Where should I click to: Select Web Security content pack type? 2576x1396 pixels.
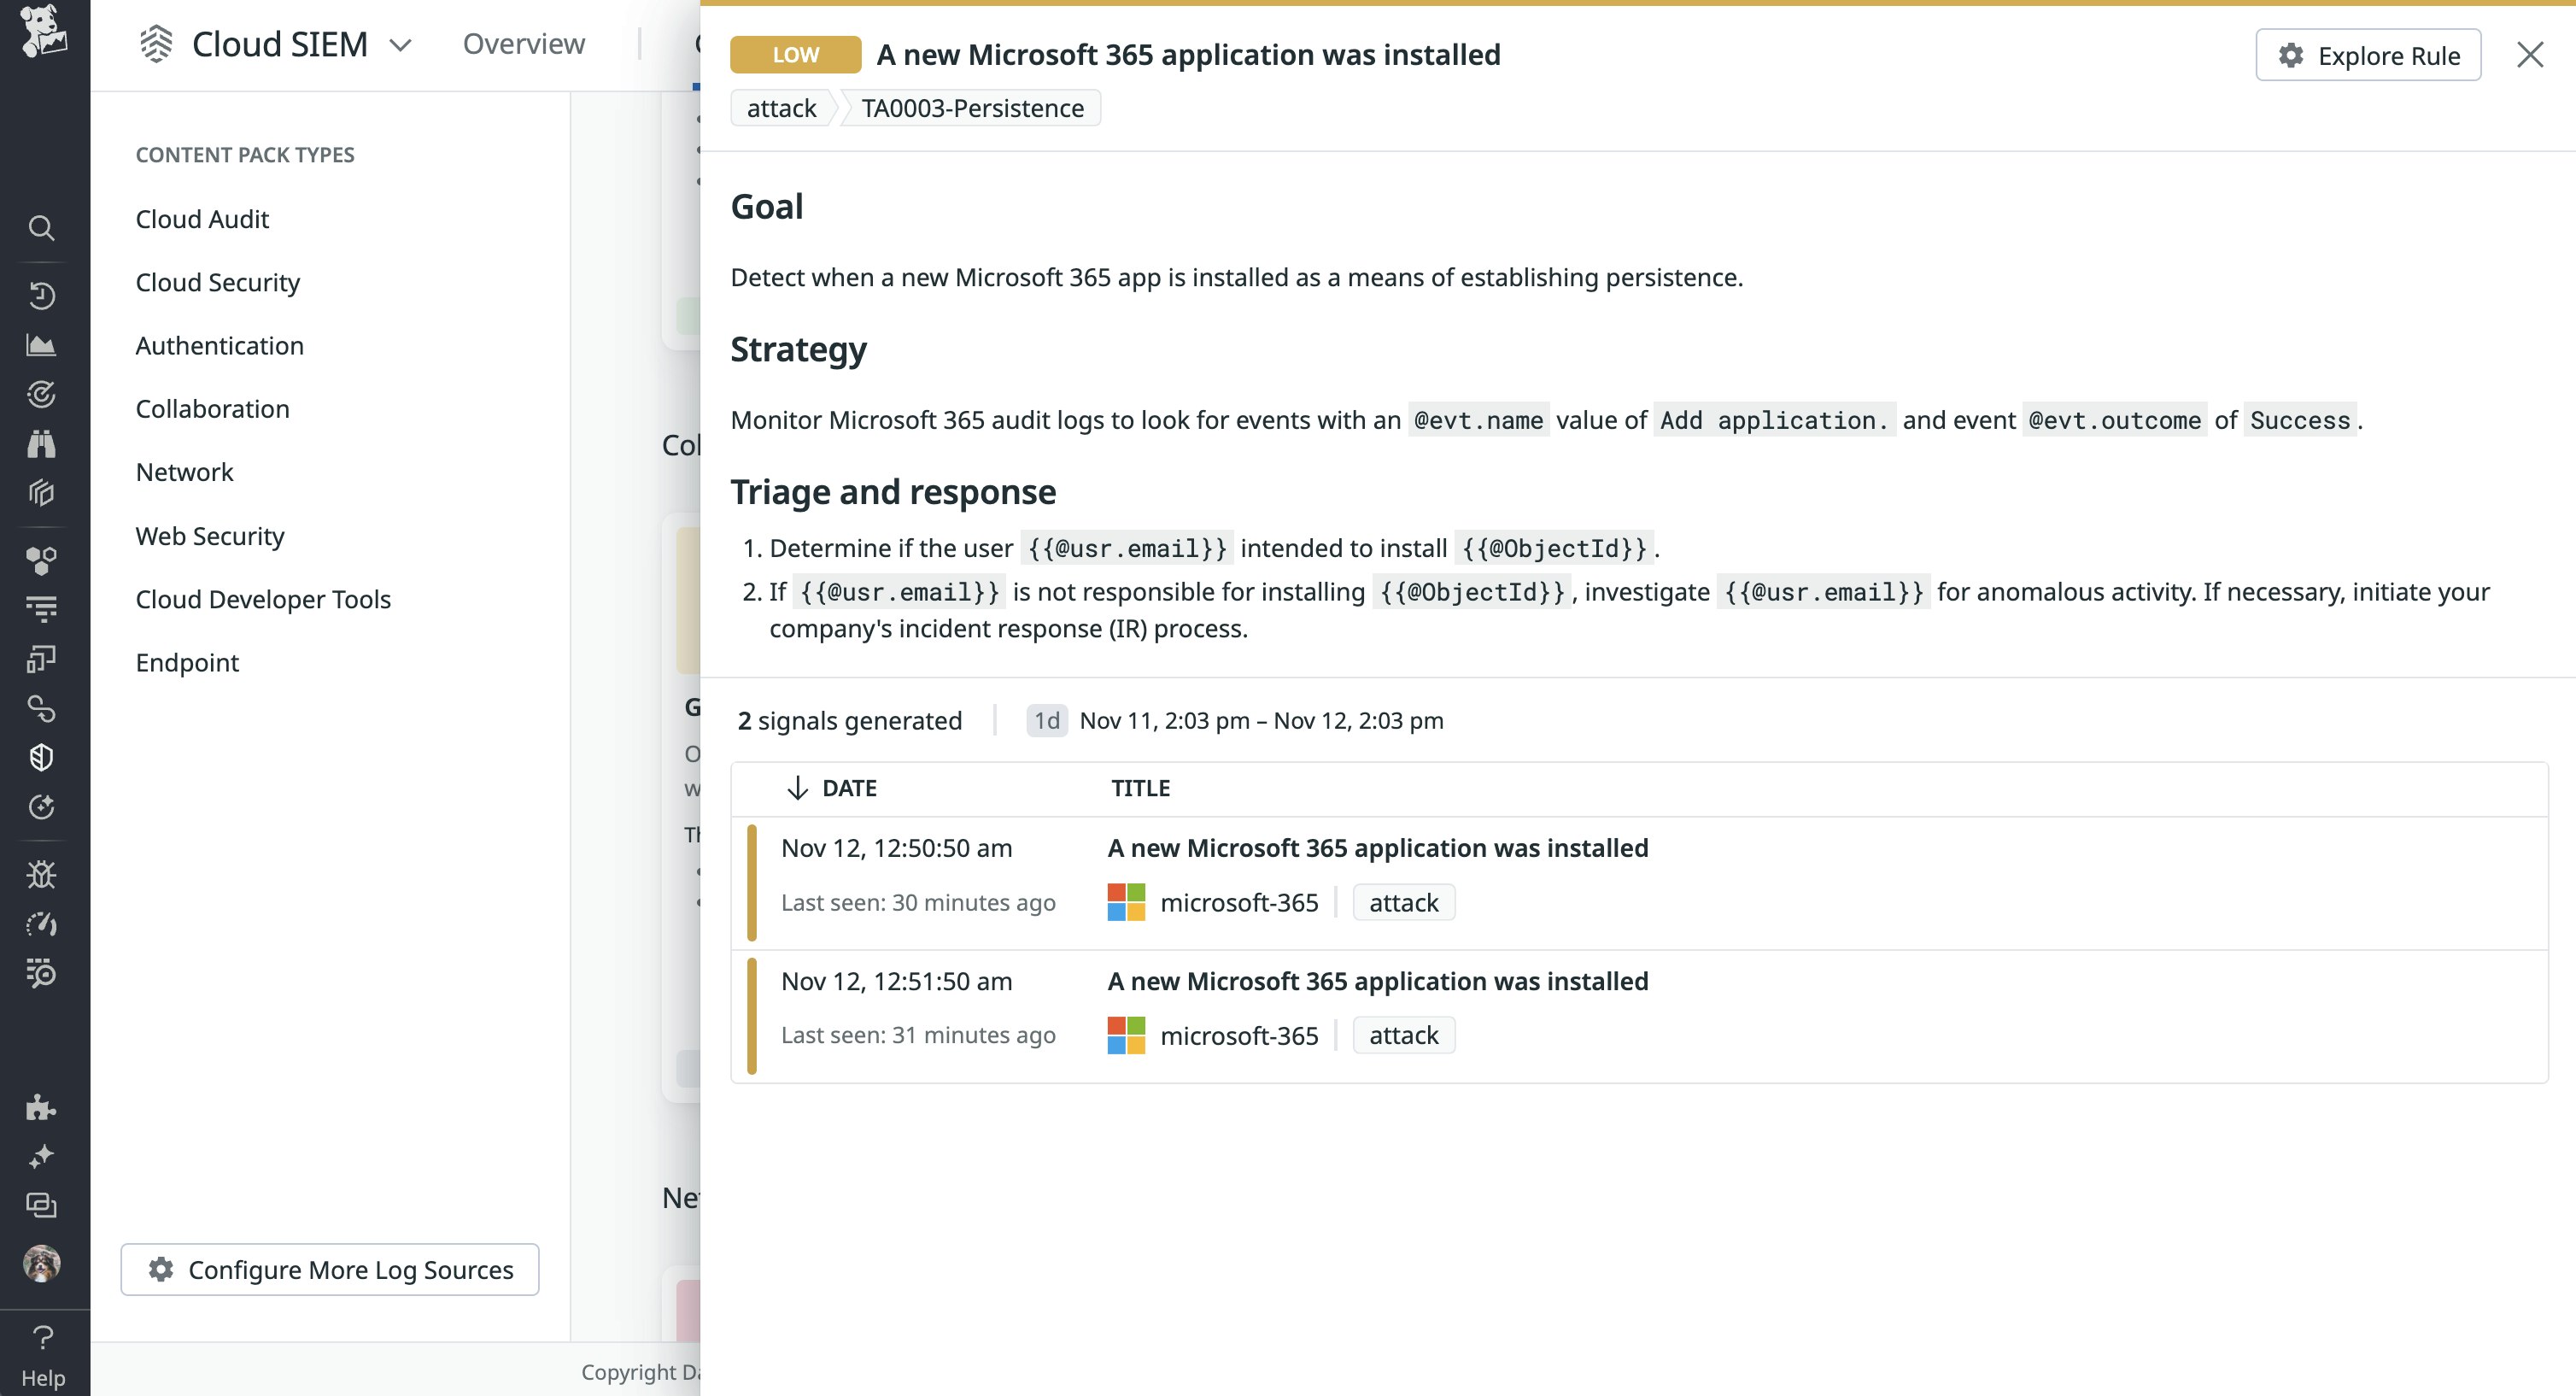(210, 536)
